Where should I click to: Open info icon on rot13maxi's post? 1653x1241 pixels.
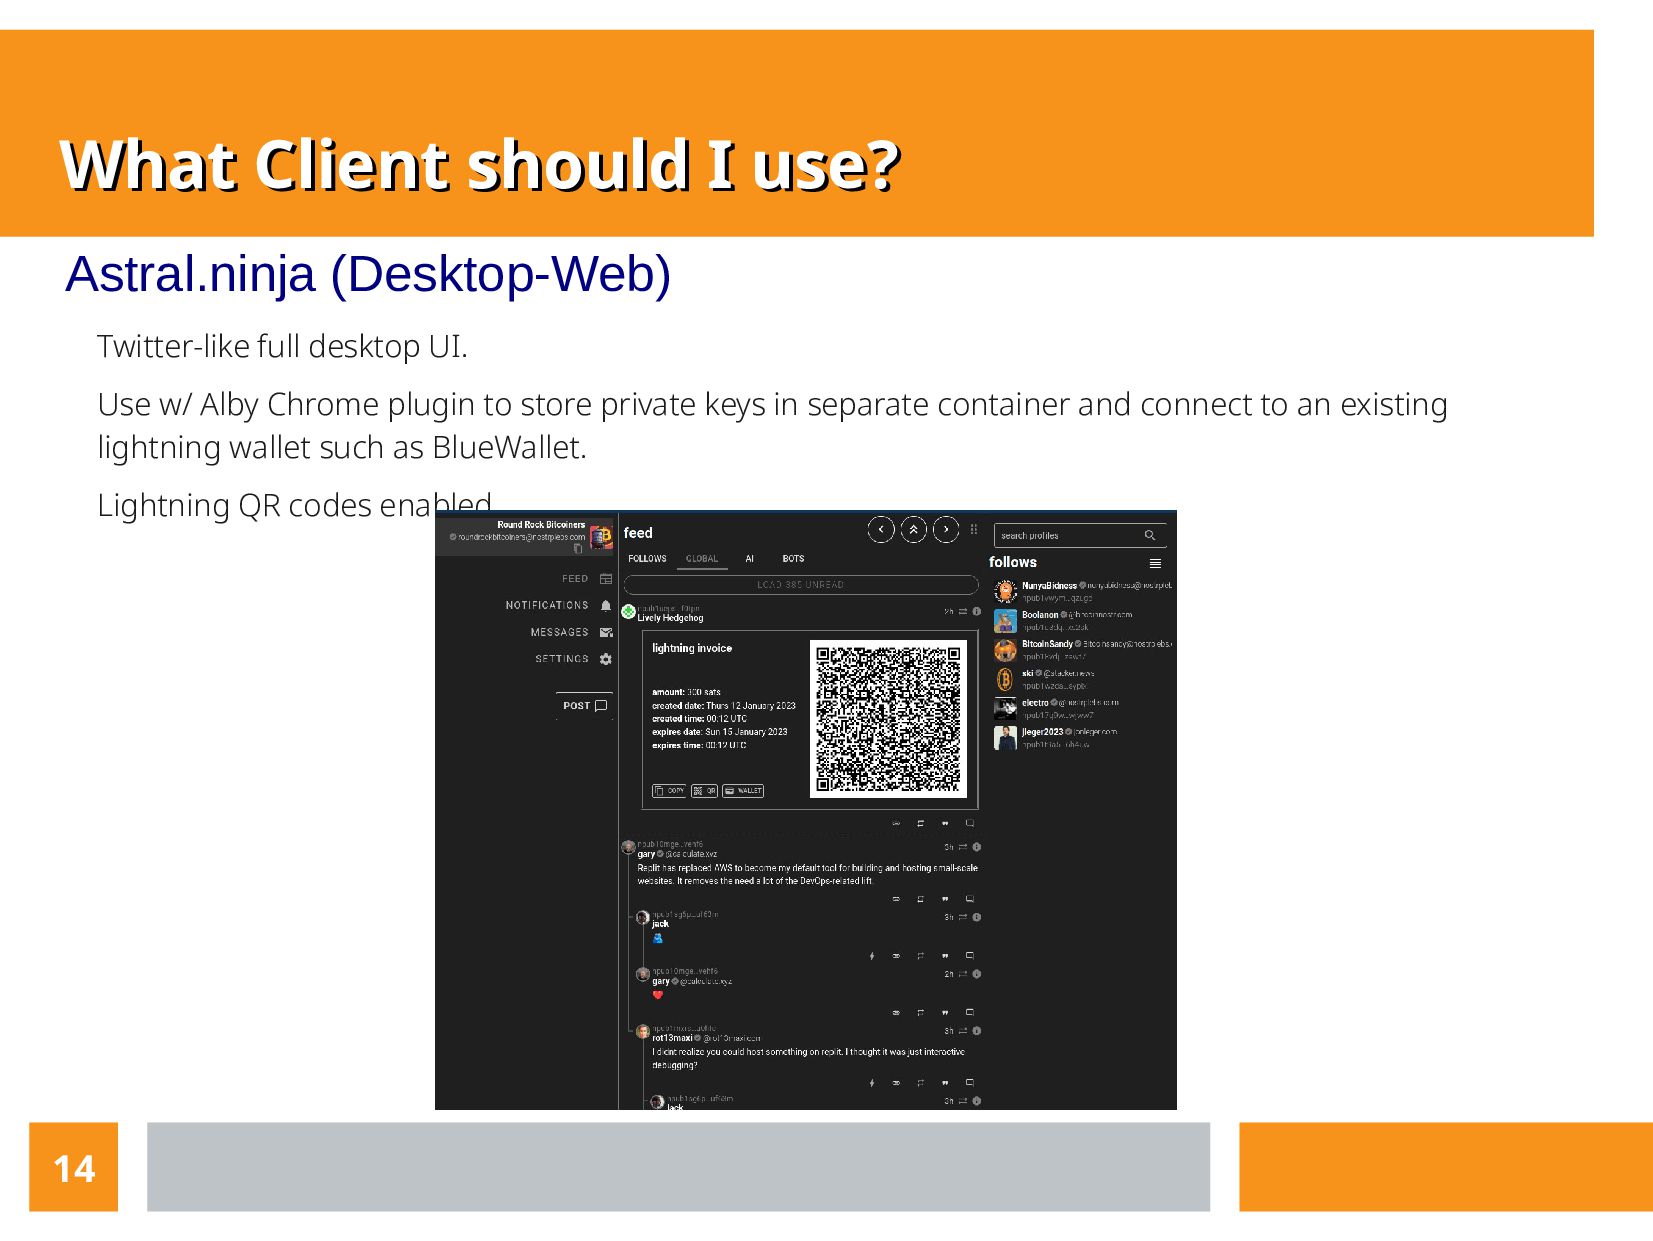[x=977, y=1031]
